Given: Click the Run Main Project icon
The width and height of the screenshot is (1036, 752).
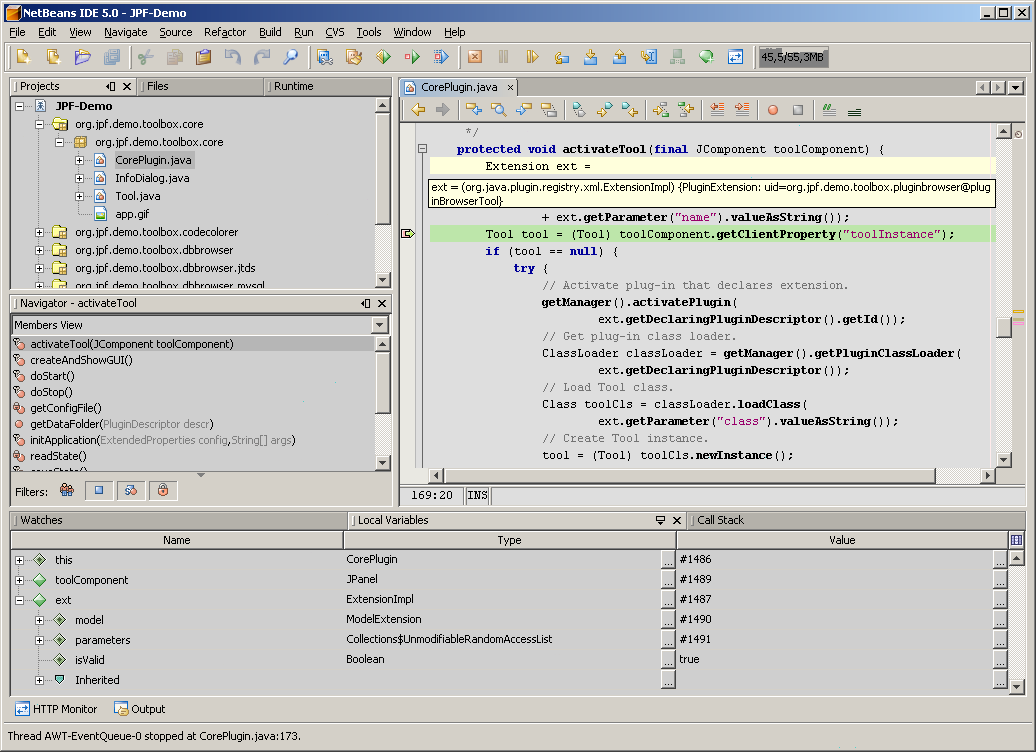Looking at the screenshot, I should coord(383,57).
